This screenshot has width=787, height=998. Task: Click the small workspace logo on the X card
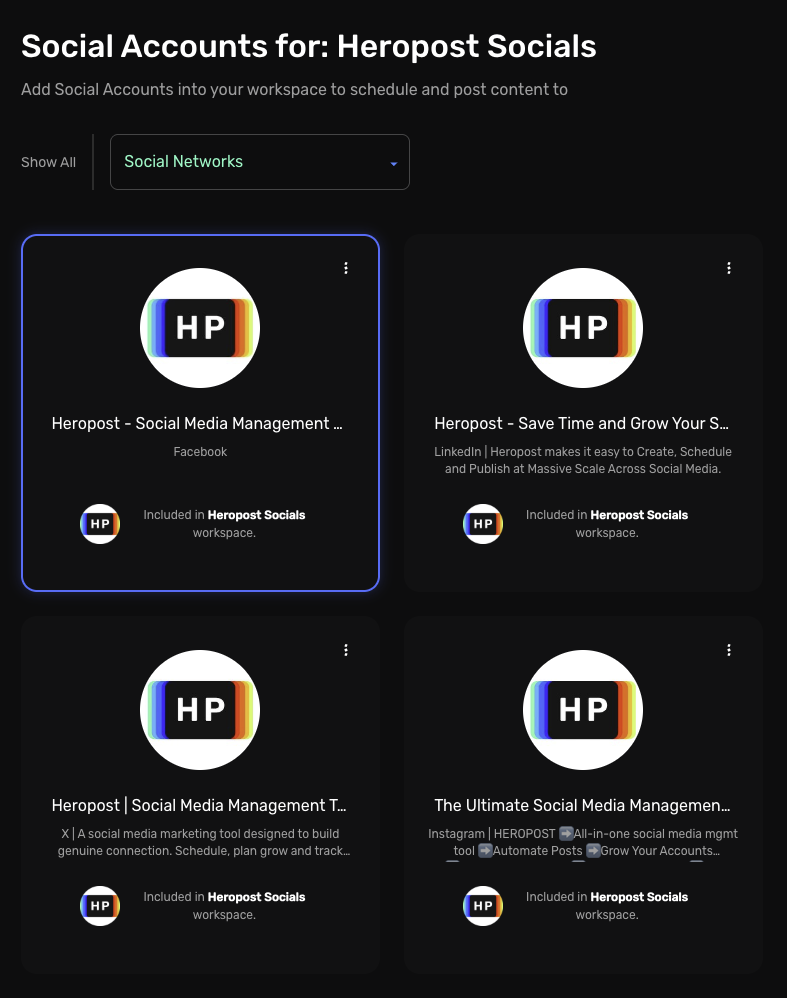100,906
